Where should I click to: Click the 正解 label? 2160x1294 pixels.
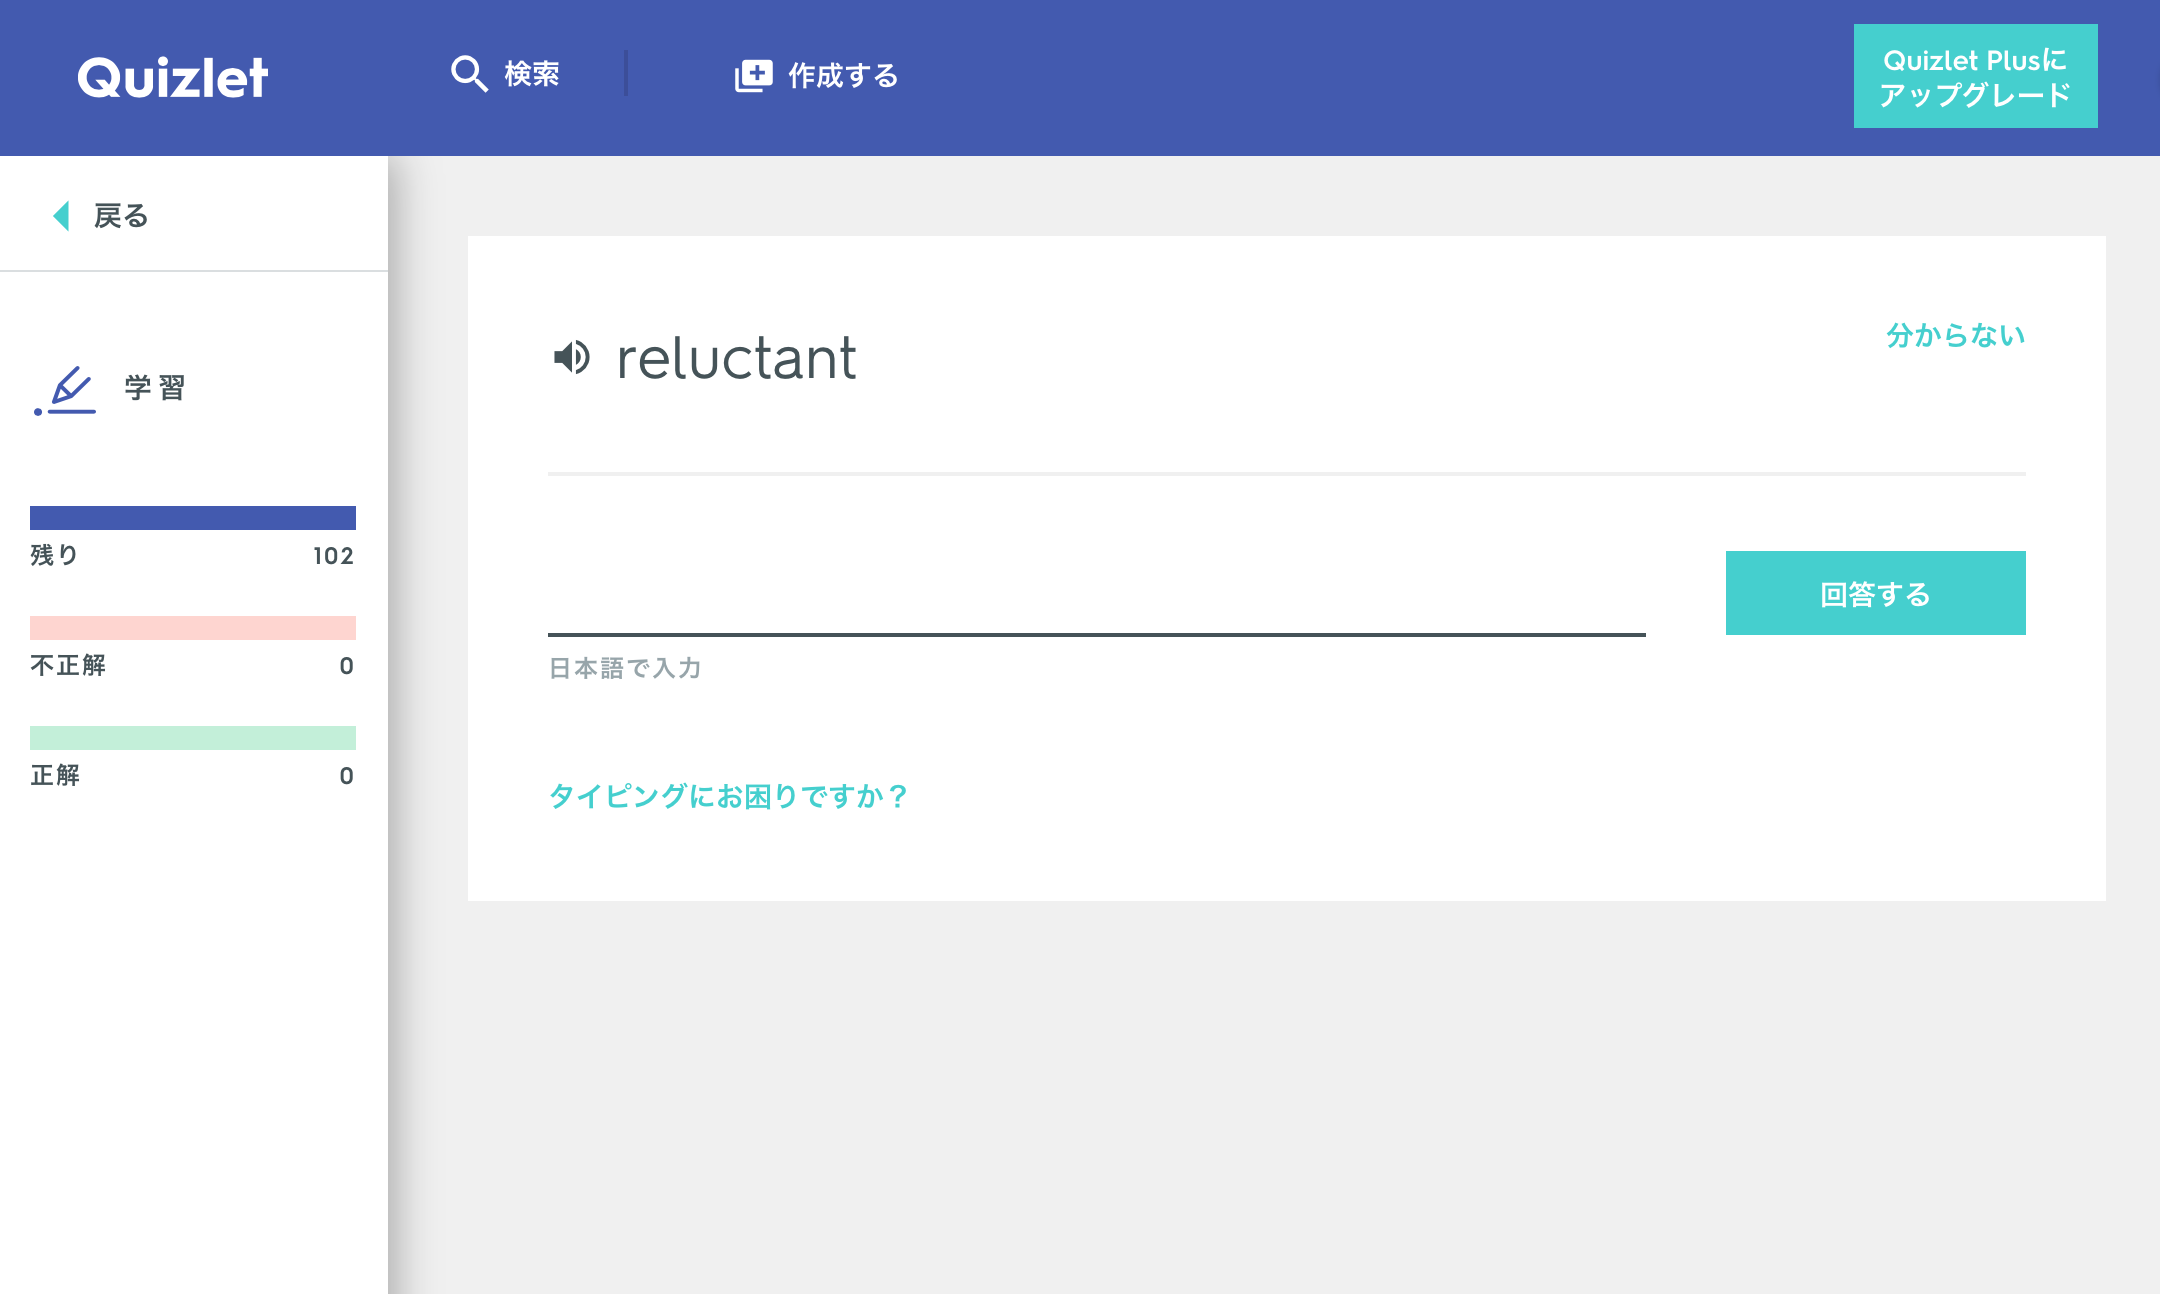click(55, 775)
